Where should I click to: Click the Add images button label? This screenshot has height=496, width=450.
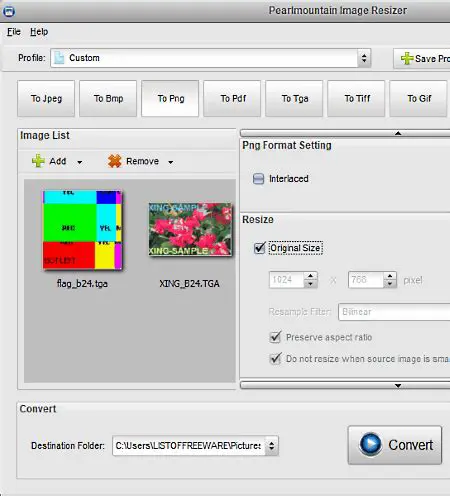tap(58, 161)
